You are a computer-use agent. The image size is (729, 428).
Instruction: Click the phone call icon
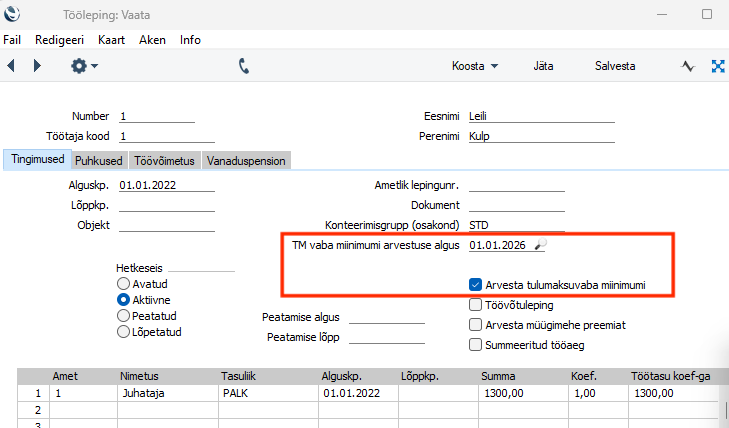click(244, 66)
